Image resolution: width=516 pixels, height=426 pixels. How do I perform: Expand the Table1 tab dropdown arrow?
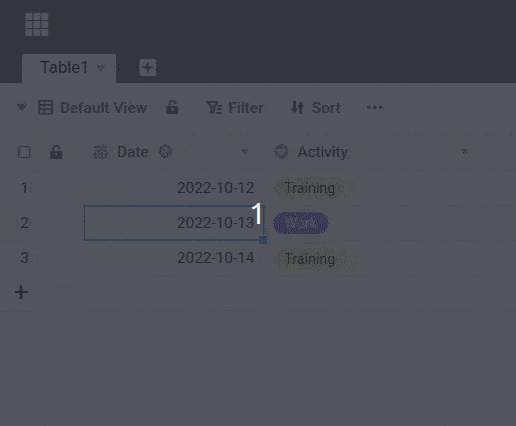101,68
